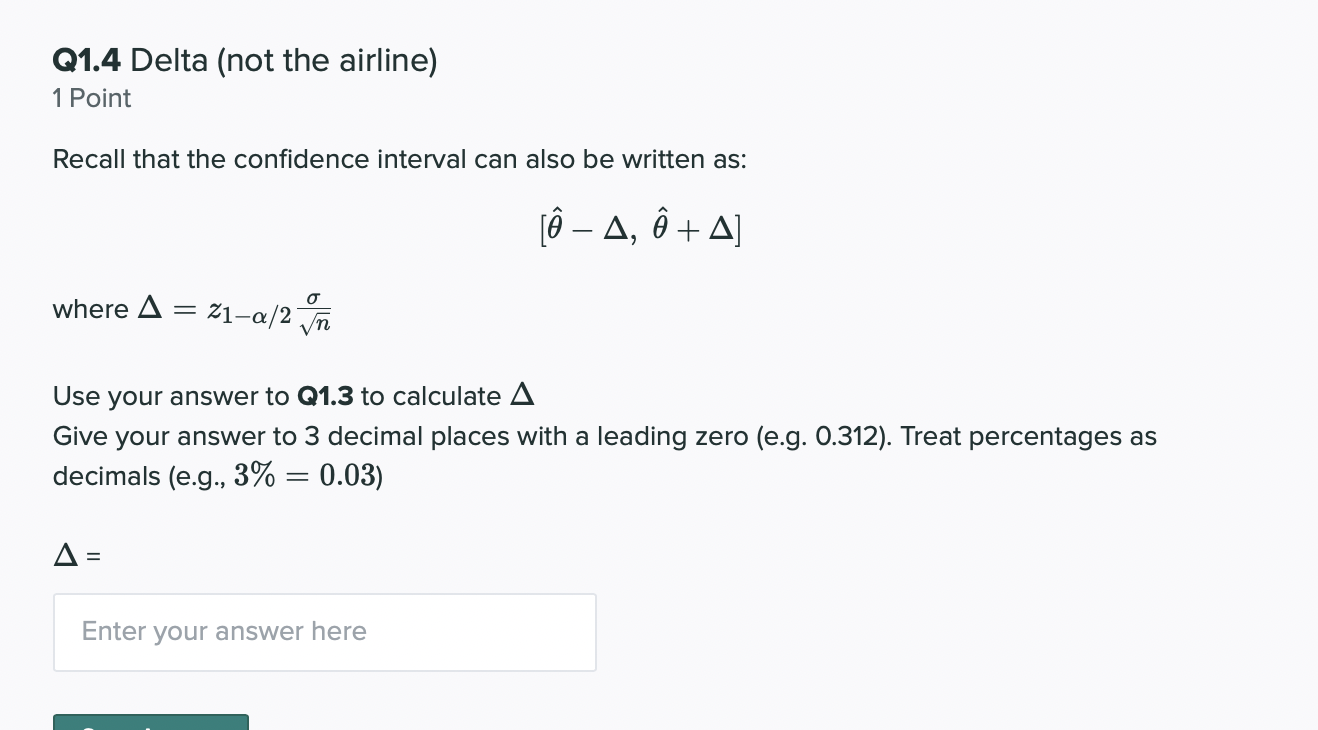The height and width of the screenshot is (730, 1318).
Task: Click the 'Q1.4' question number
Action: pos(87,62)
